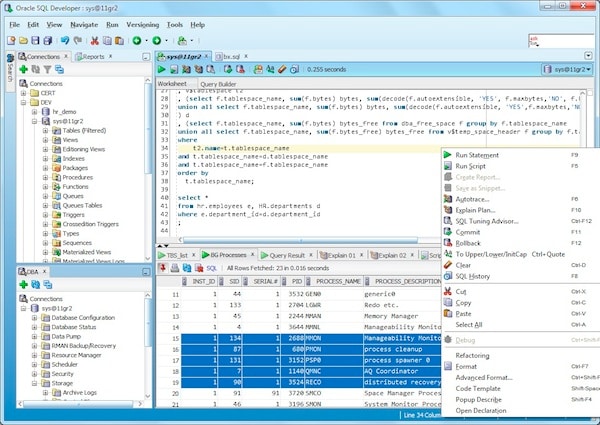600x425 pixels.
Task: Select Format in the context menu
Action: [x=466, y=367]
